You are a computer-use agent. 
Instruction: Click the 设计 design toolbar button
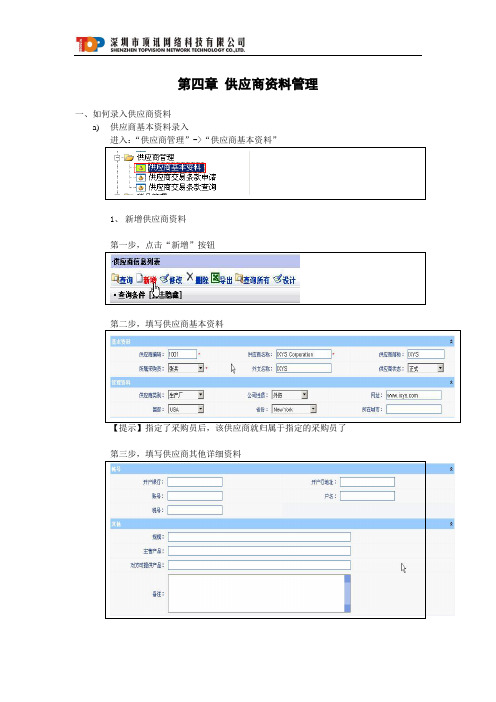click(x=285, y=279)
